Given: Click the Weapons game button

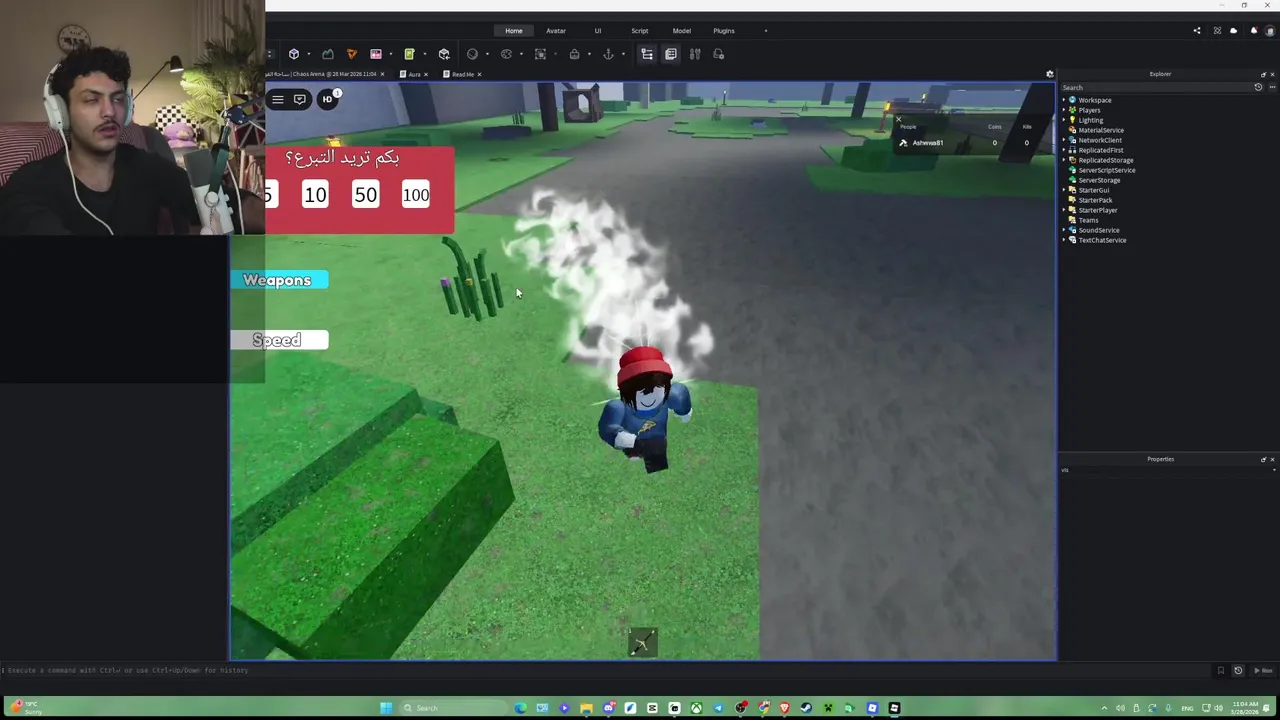Looking at the screenshot, I should coord(279,280).
